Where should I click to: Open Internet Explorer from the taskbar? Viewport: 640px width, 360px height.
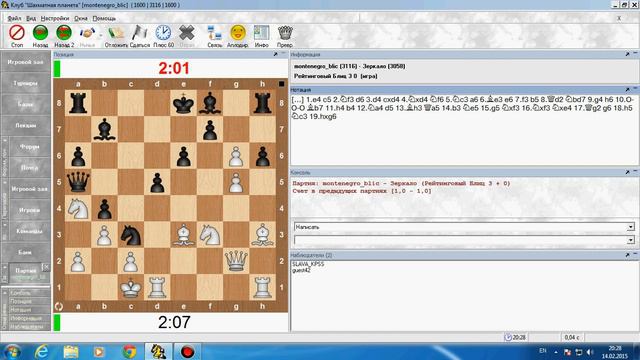tap(42, 351)
